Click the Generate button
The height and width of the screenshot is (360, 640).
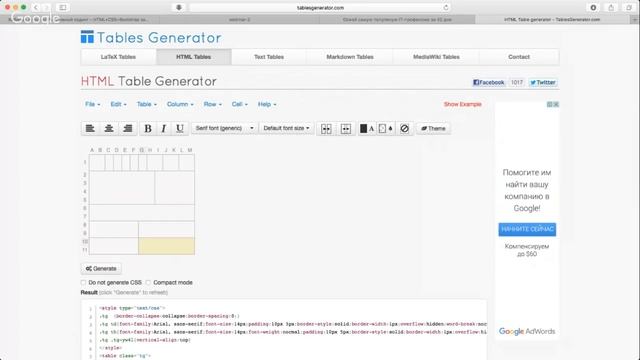pyautogui.click(x=101, y=269)
